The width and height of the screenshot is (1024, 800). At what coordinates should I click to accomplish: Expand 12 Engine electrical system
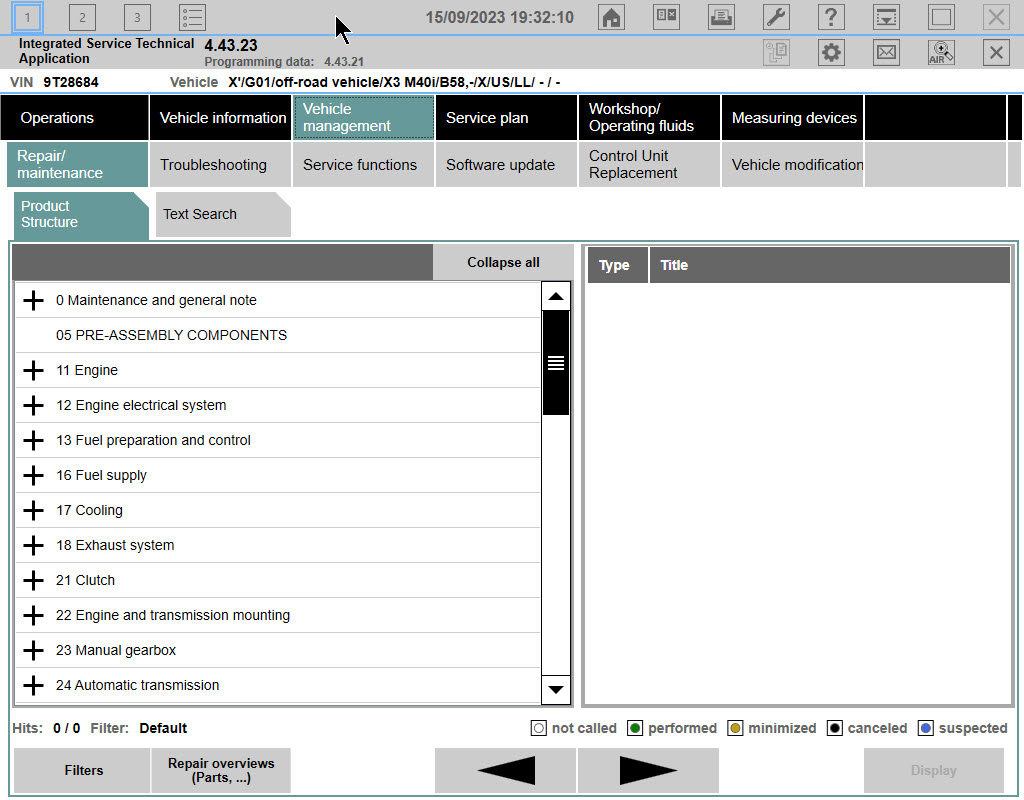33,406
